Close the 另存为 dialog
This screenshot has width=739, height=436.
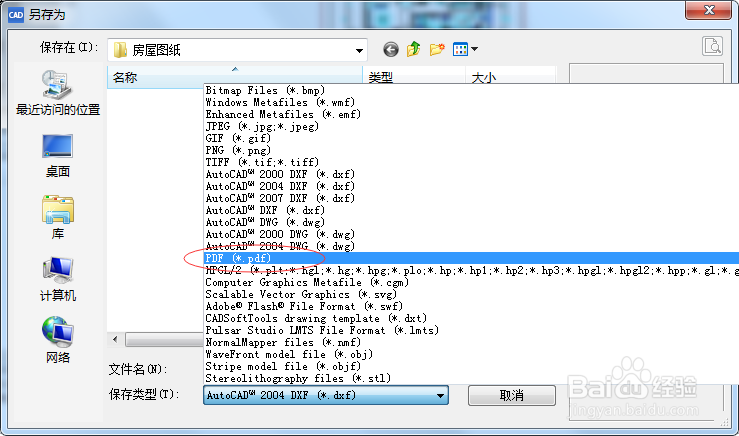point(709,10)
